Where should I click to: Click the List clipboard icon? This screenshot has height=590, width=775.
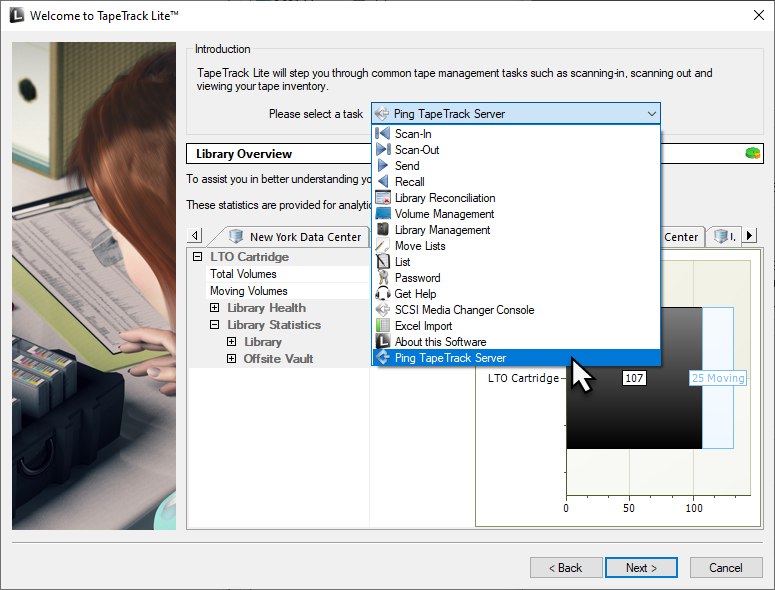pyautogui.click(x=383, y=261)
